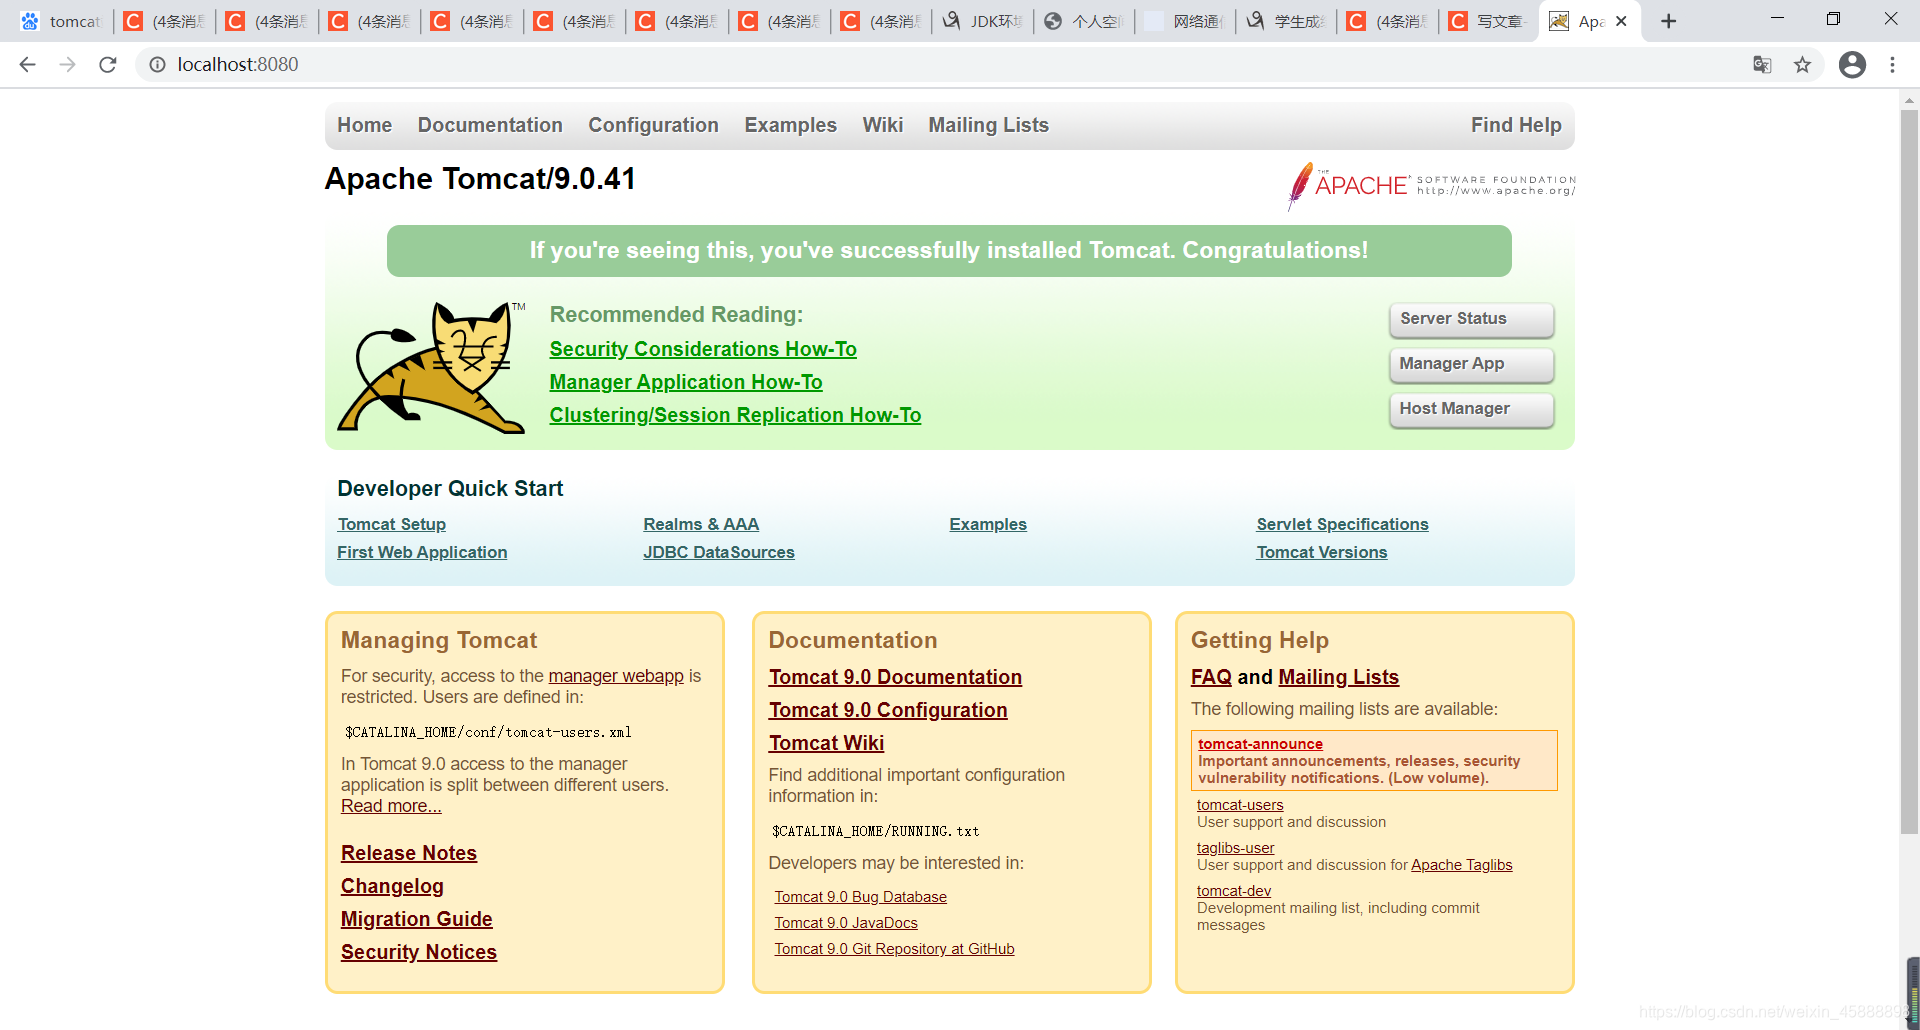The width and height of the screenshot is (1920, 1030).
Task: Open the Migration Guide link
Action: (417, 919)
